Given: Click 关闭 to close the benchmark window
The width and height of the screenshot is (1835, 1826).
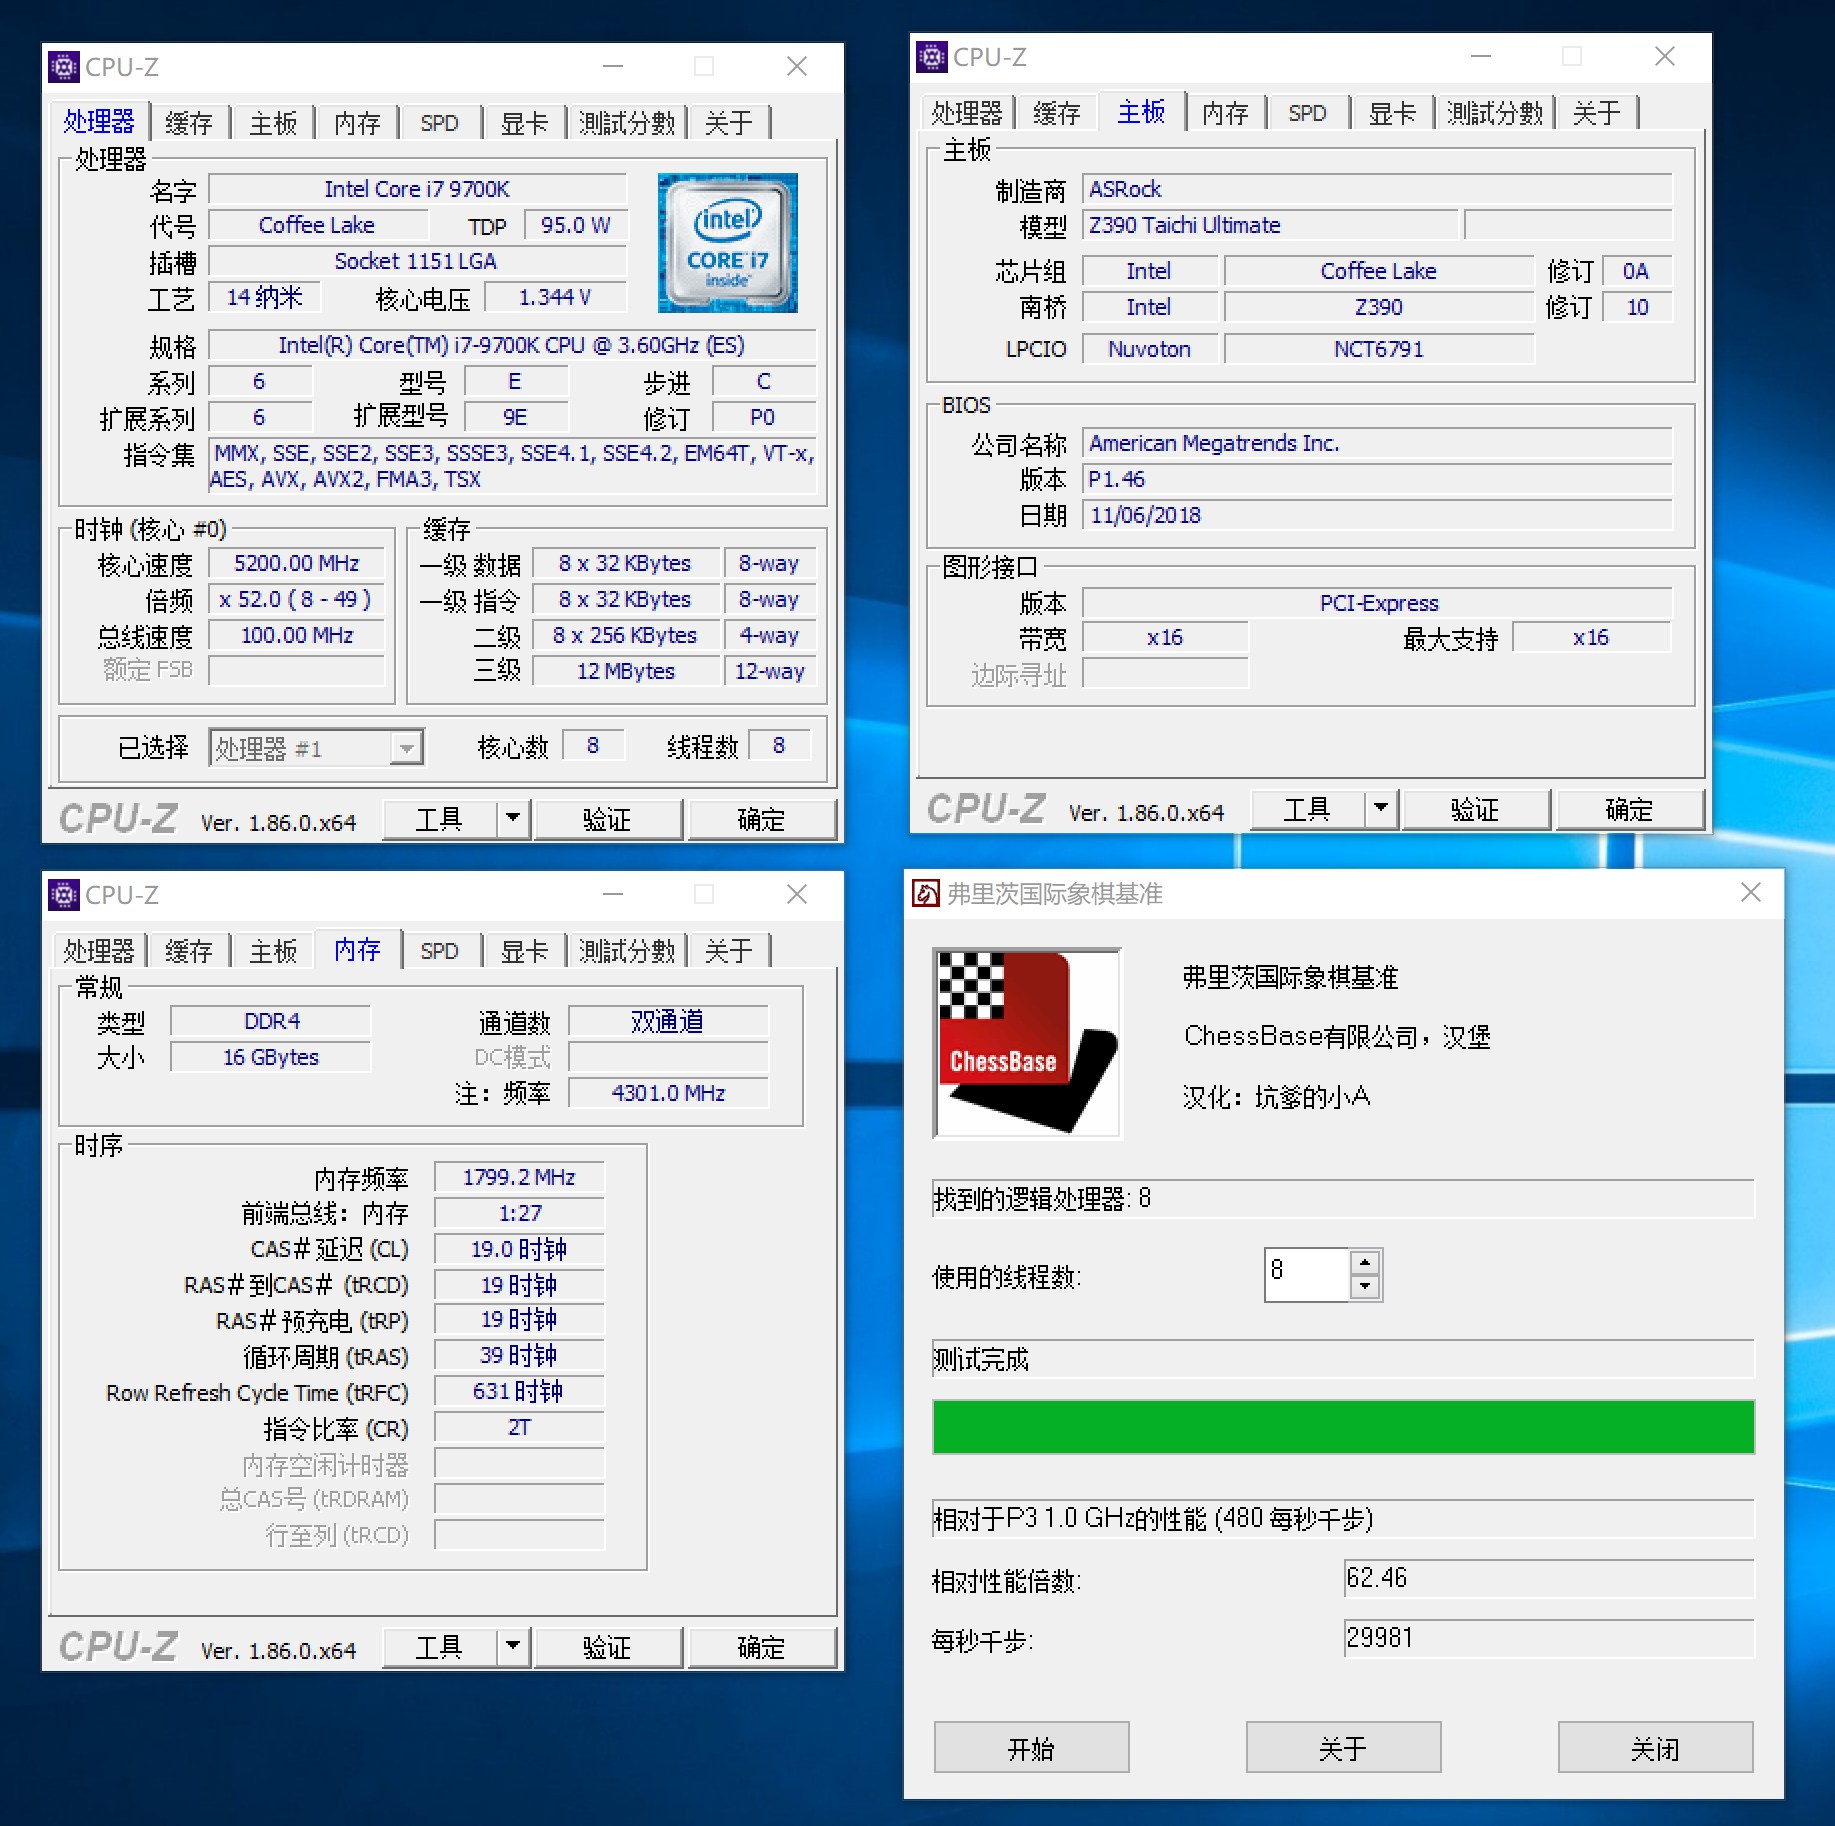Looking at the screenshot, I should pos(1655,1747).
